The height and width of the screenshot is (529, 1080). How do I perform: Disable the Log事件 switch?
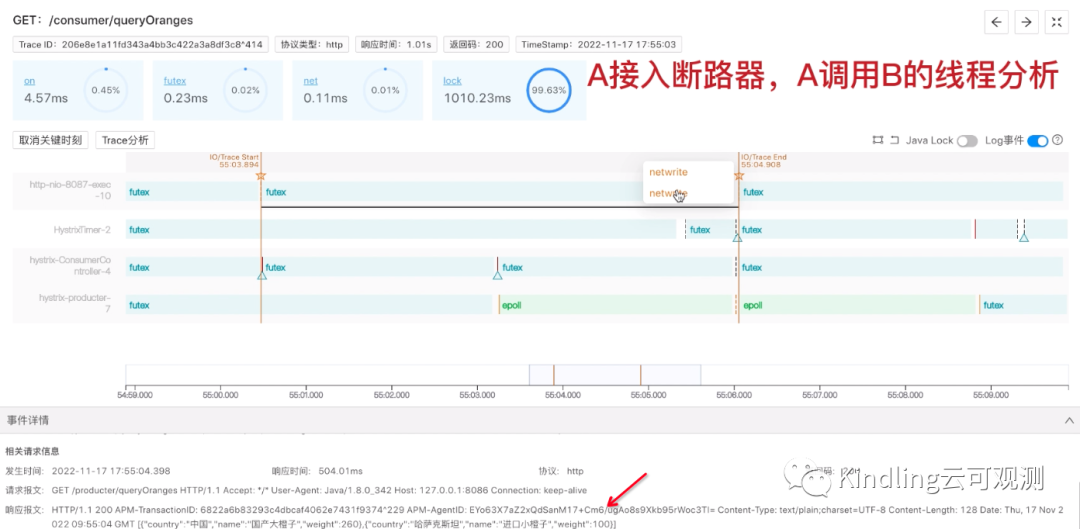[x=1037, y=141]
